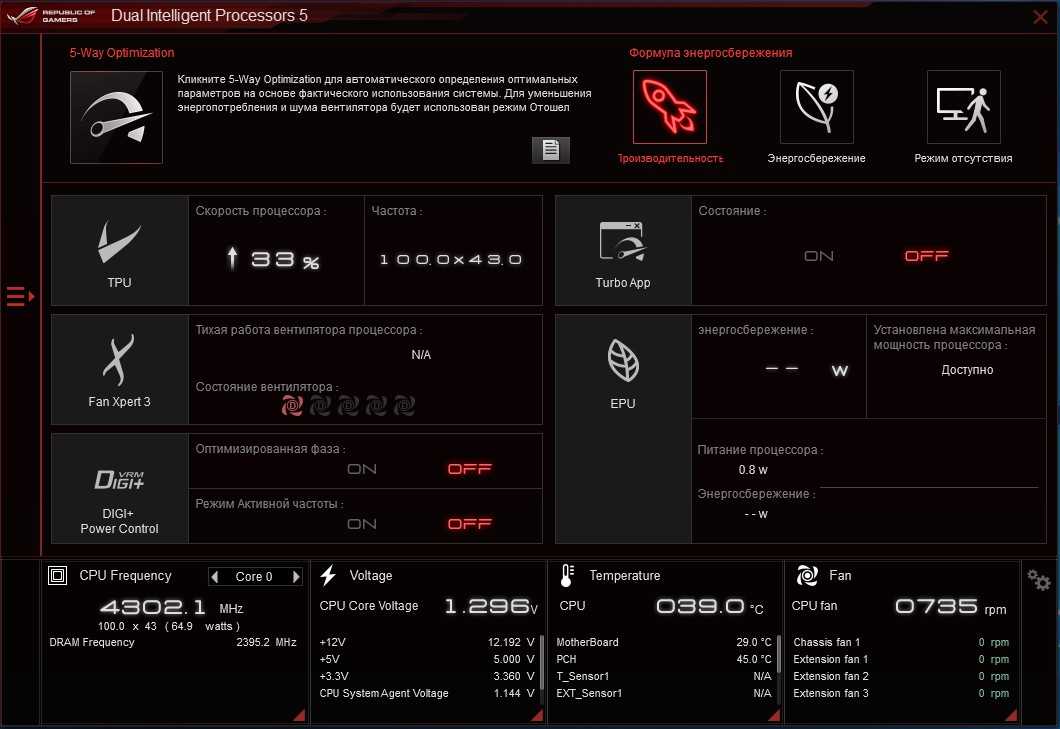Screen dimensions: 1060x729
Task: Select the Energy Saving leaf mode
Action: [x=816, y=107]
